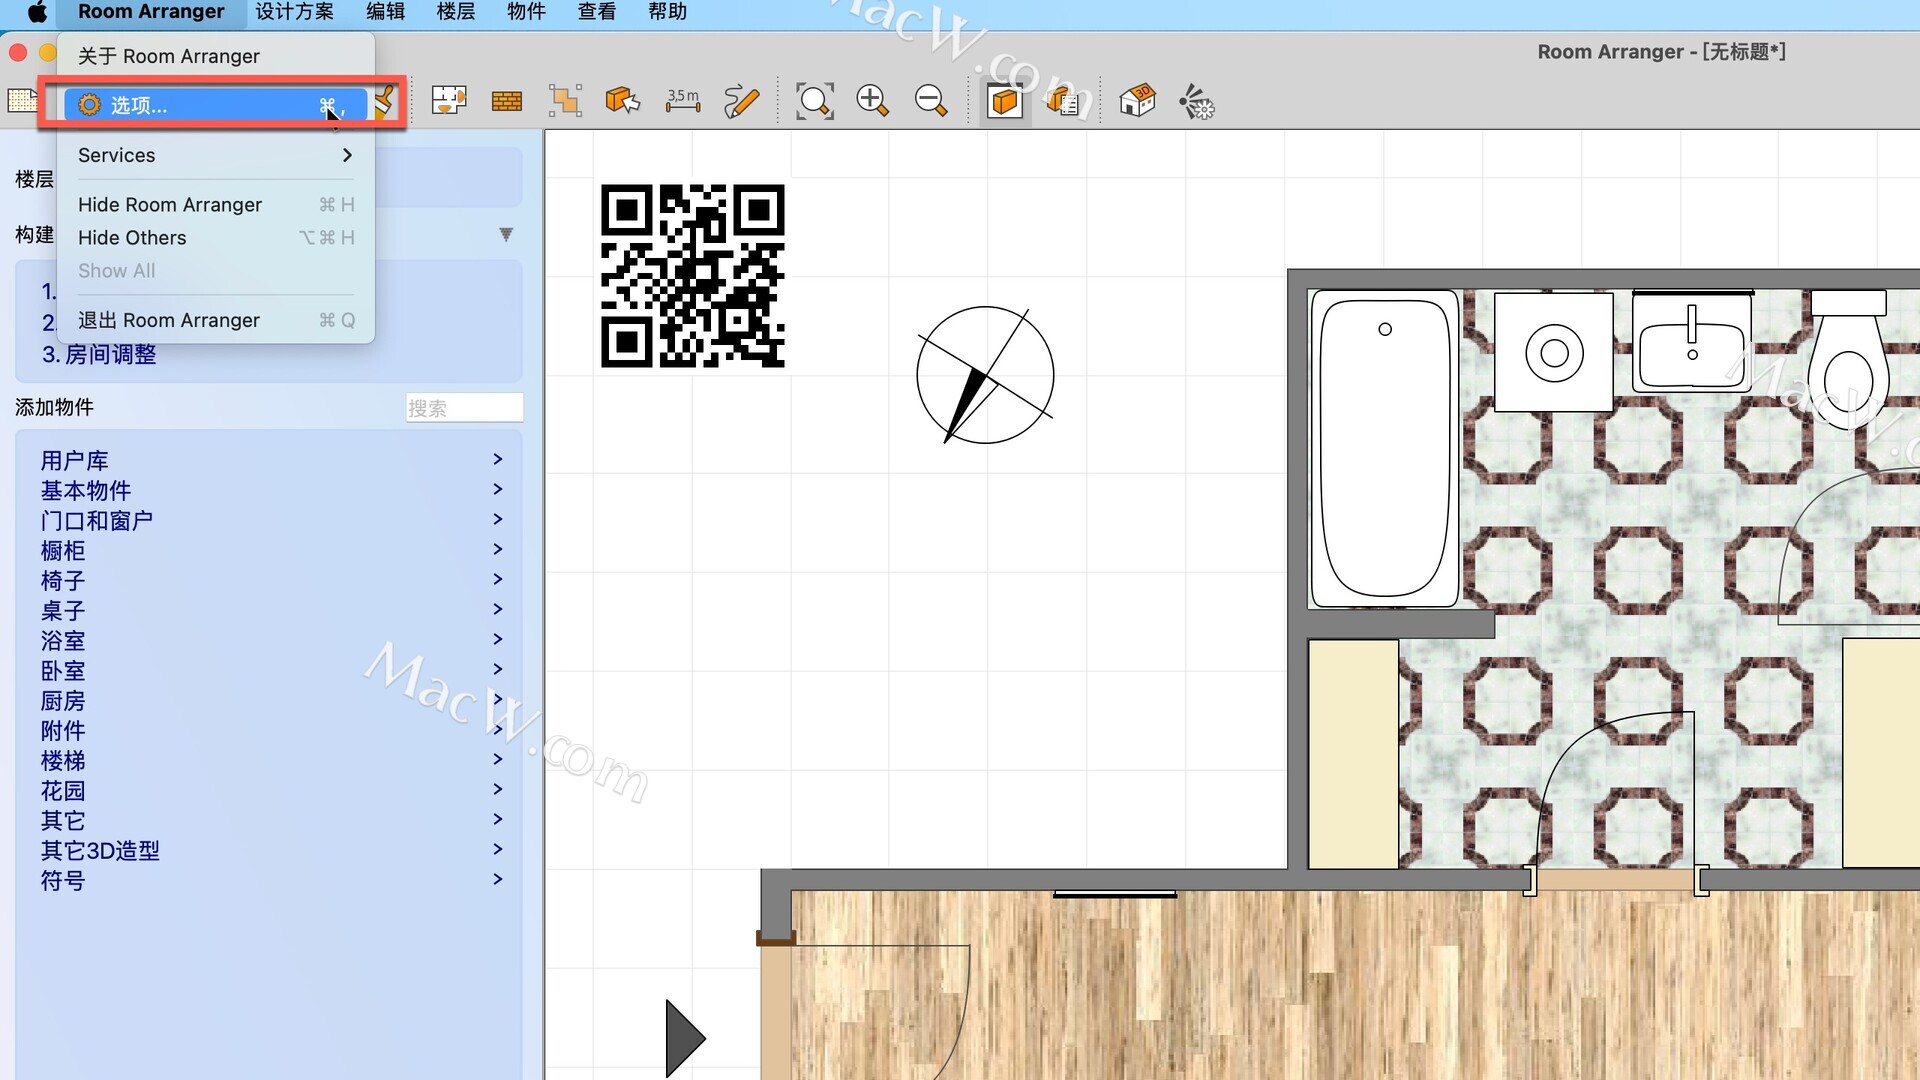Choose 关于 Room Arranger menu entry

(216, 56)
